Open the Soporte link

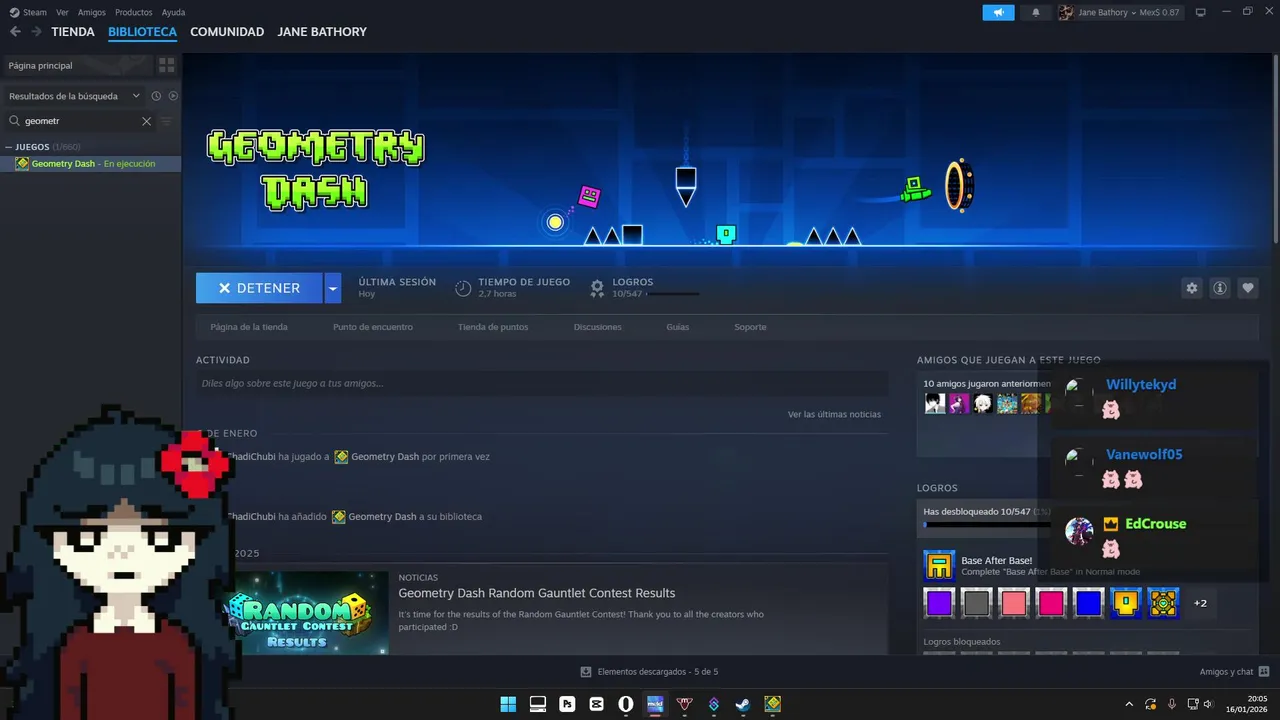(750, 327)
